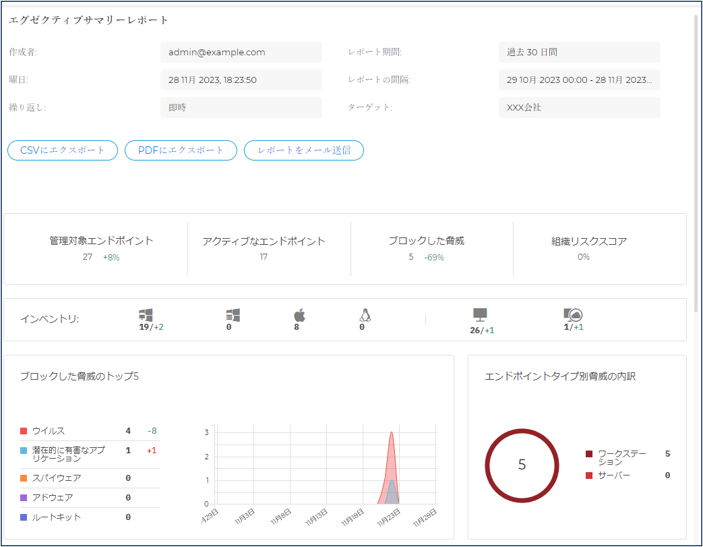
Task: Click the red サーバー legend swatch
Action: coord(589,475)
